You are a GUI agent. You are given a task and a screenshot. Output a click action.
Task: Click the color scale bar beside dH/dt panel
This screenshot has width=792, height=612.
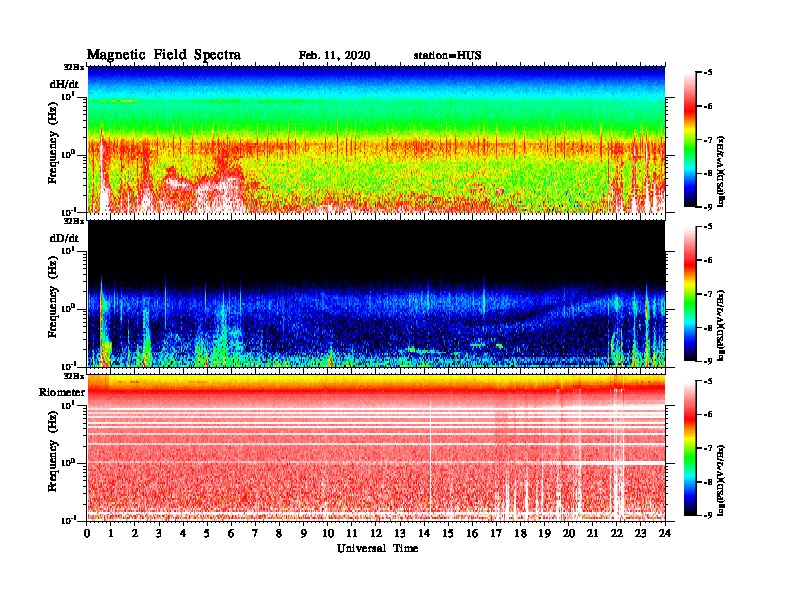(x=690, y=139)
